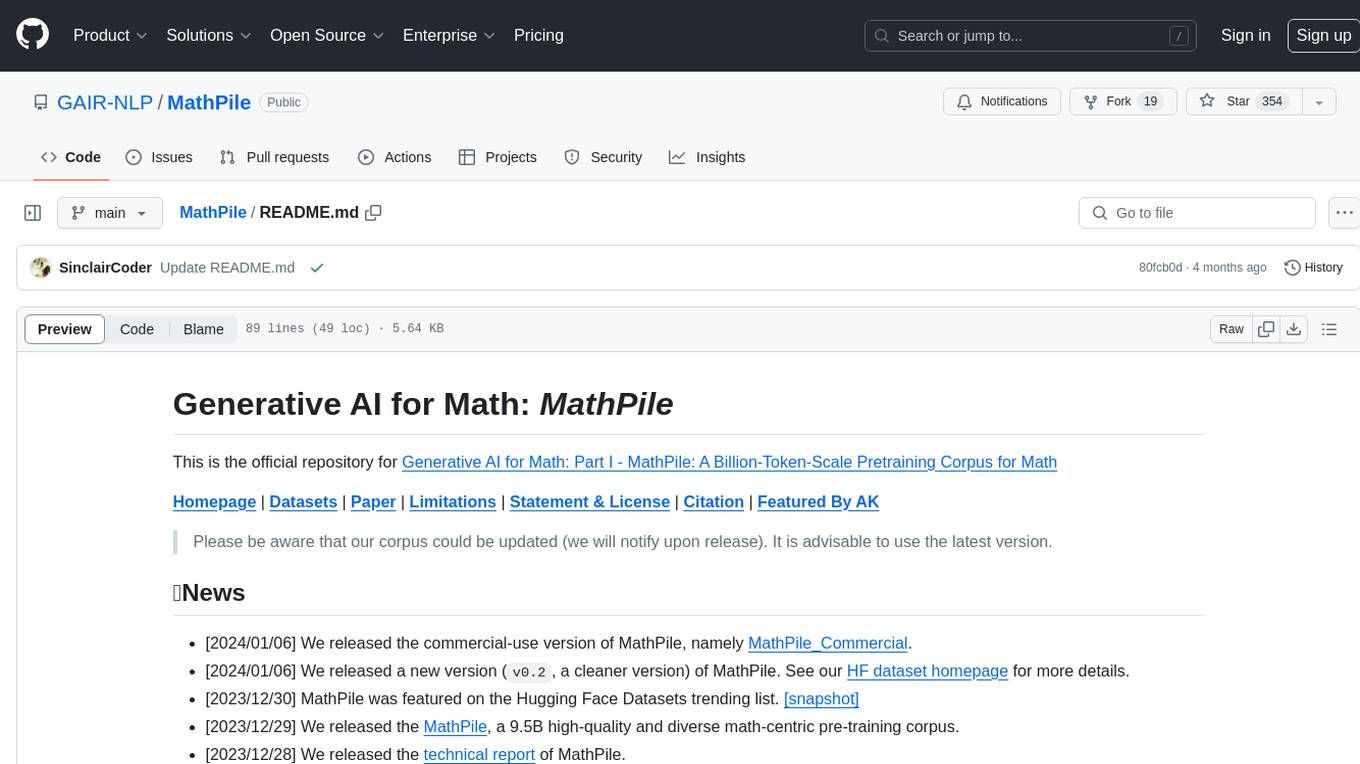Screen dimensions: 1360x764
Task: Click Sign up button
Action: (x=1323, y=35)
